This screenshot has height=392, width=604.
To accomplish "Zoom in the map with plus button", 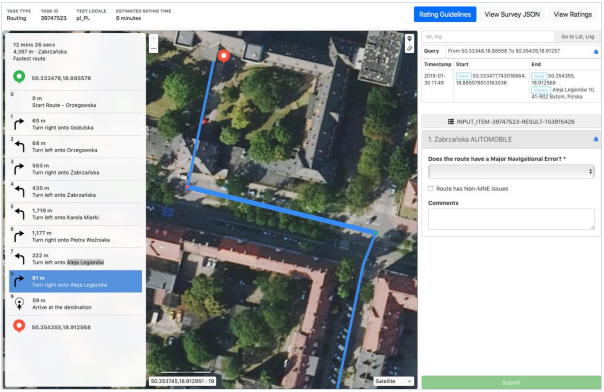I will click(153, 39).
